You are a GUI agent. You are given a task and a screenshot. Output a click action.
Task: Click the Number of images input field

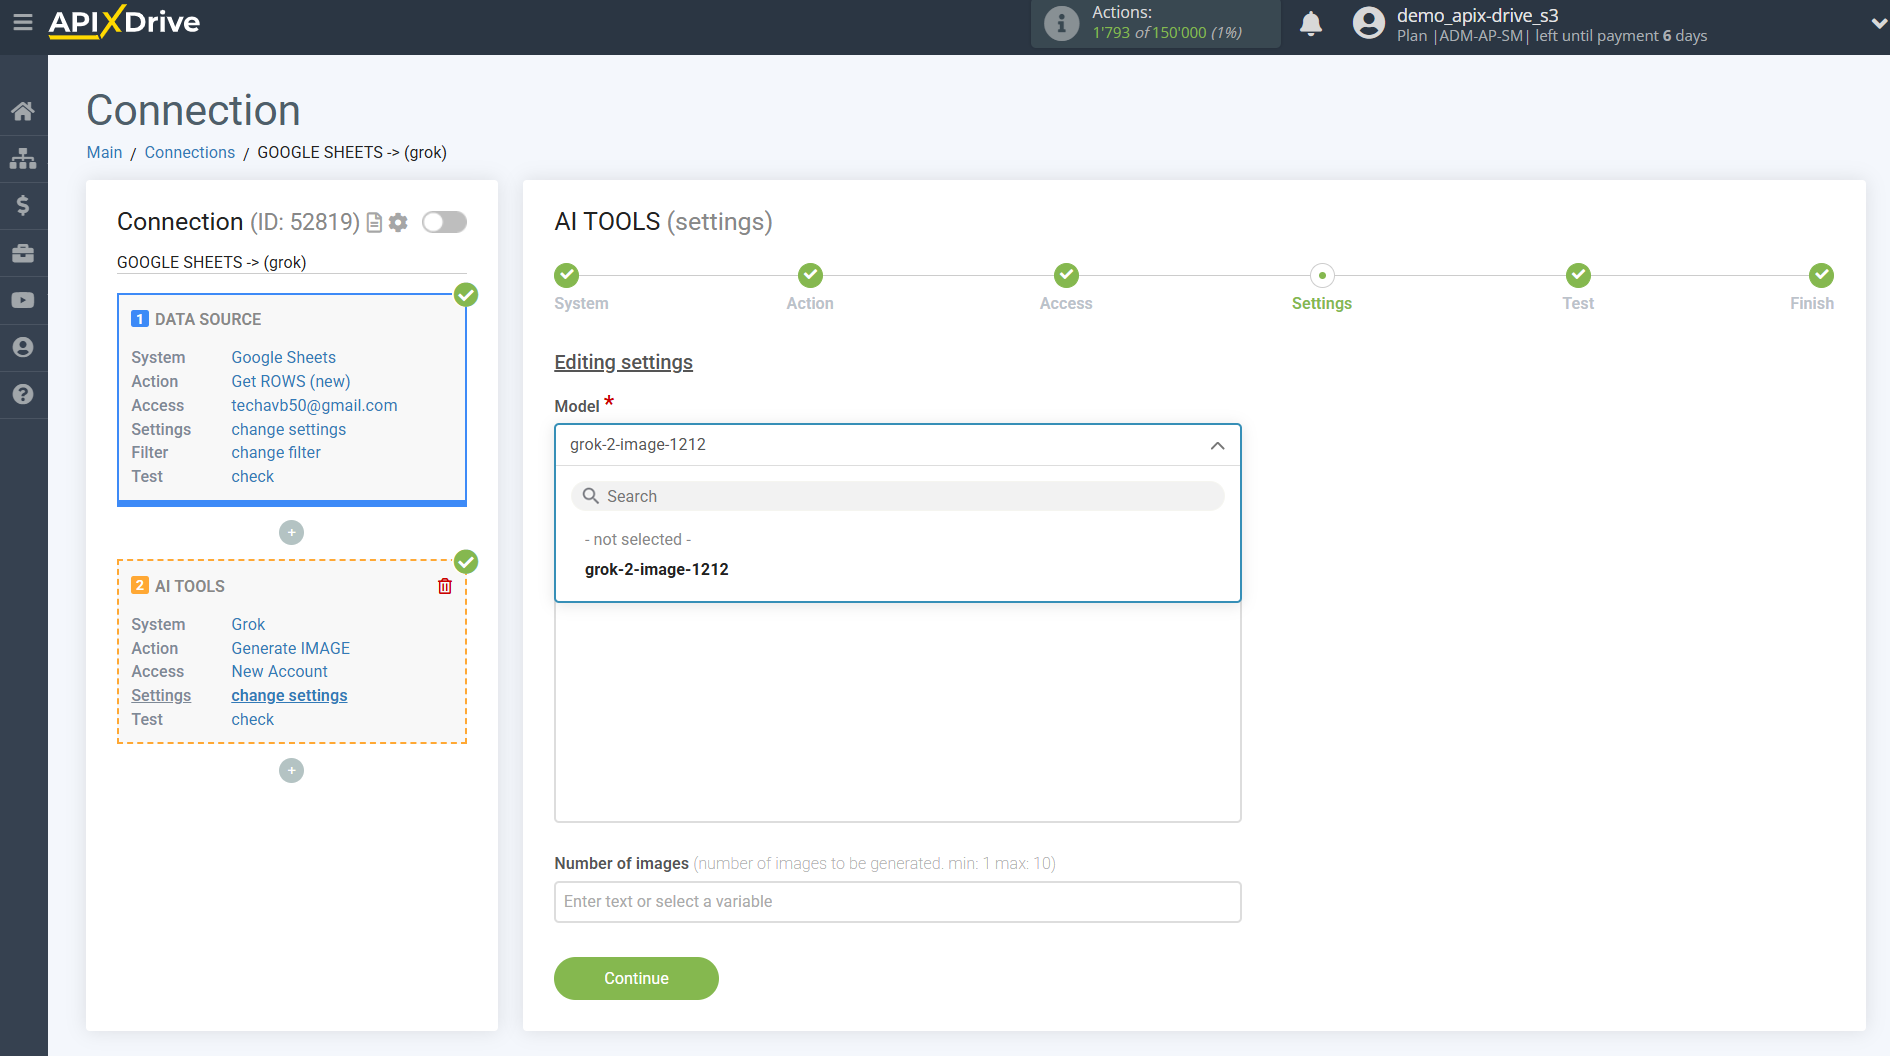tap(897, 901)
